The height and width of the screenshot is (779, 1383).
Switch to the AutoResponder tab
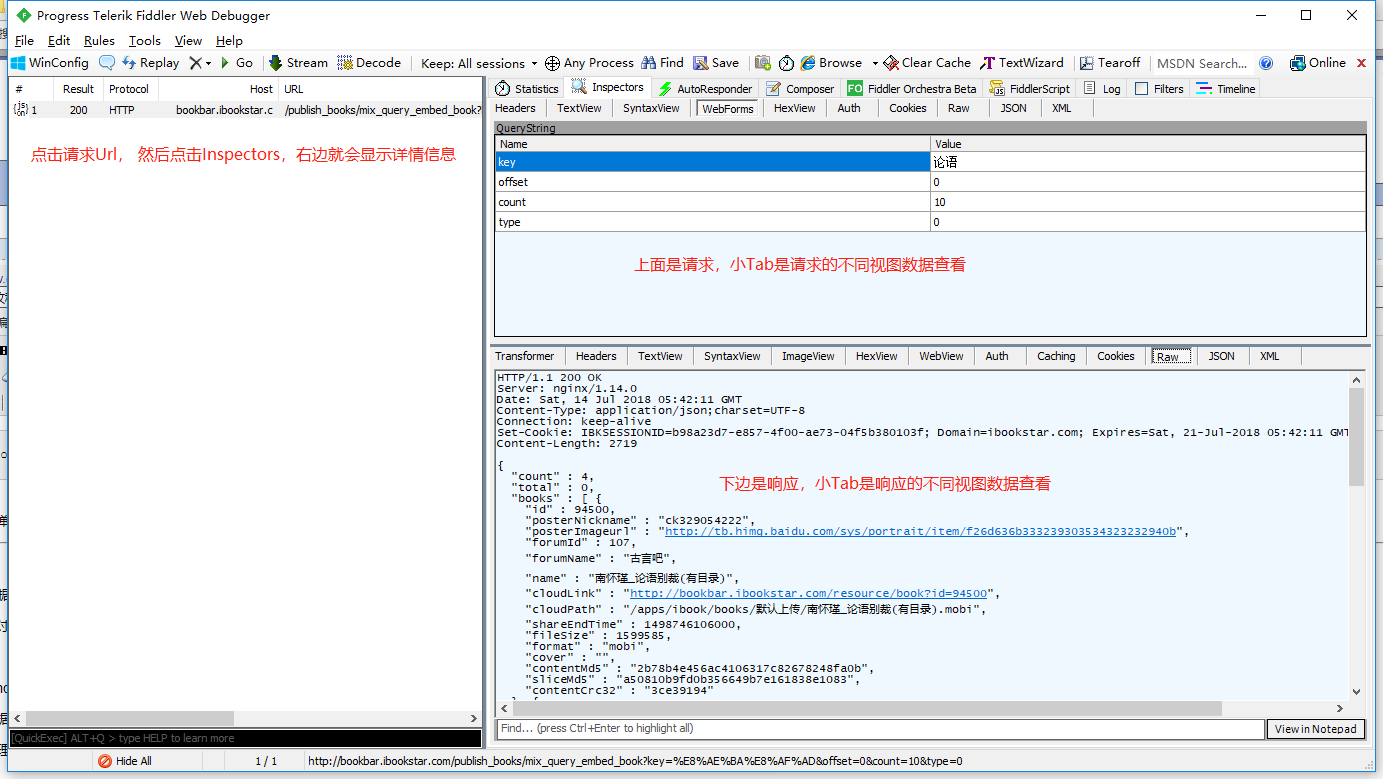tap(704, 89)
